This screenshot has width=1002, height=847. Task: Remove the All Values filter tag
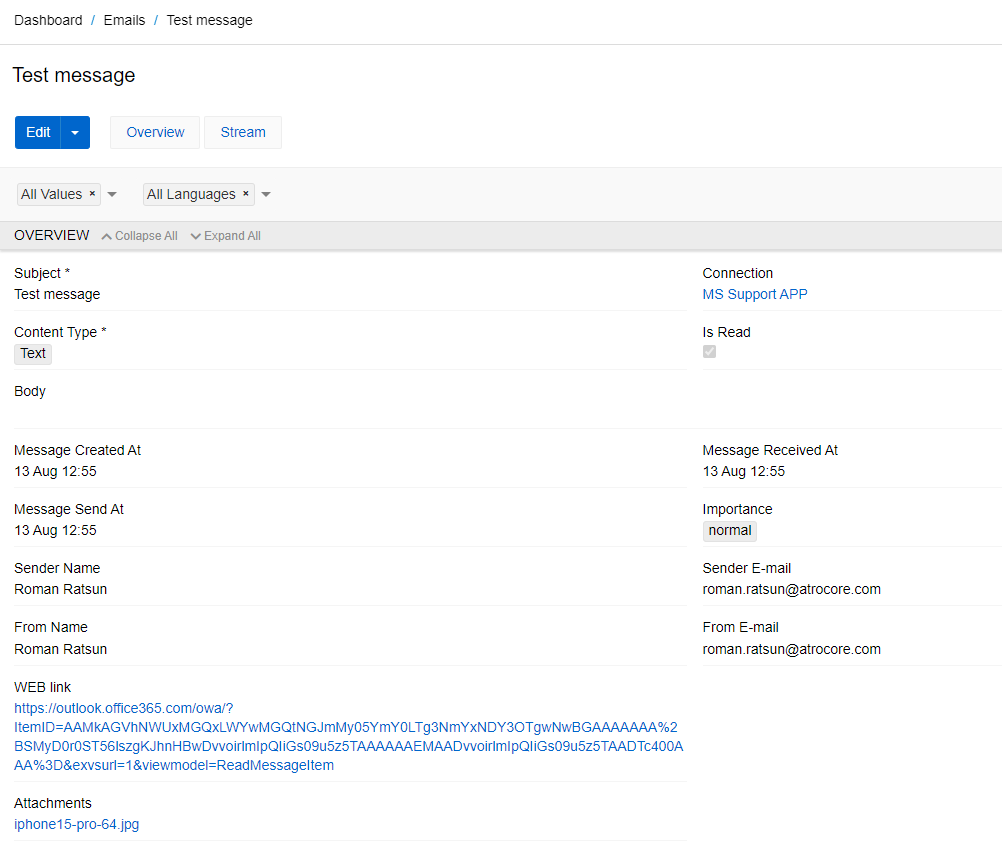91,194
